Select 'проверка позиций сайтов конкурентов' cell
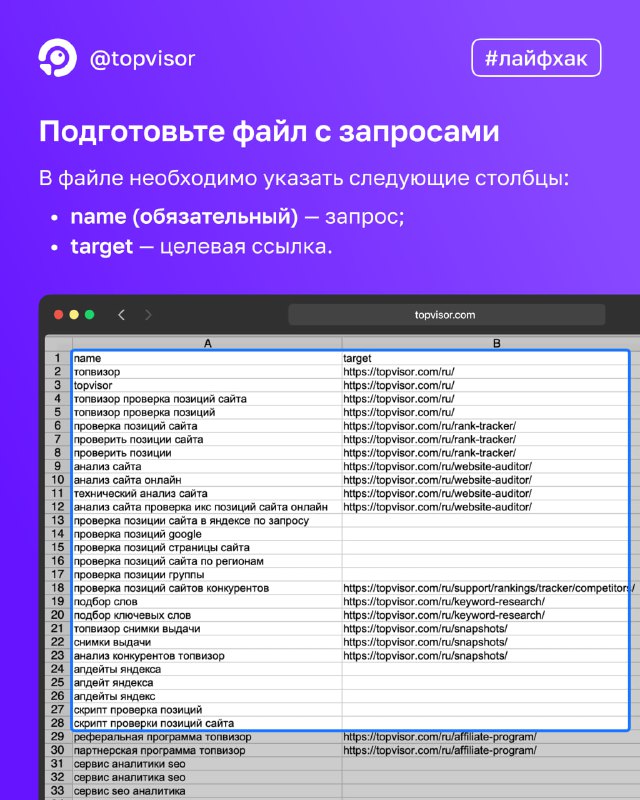 pos(207,588)
